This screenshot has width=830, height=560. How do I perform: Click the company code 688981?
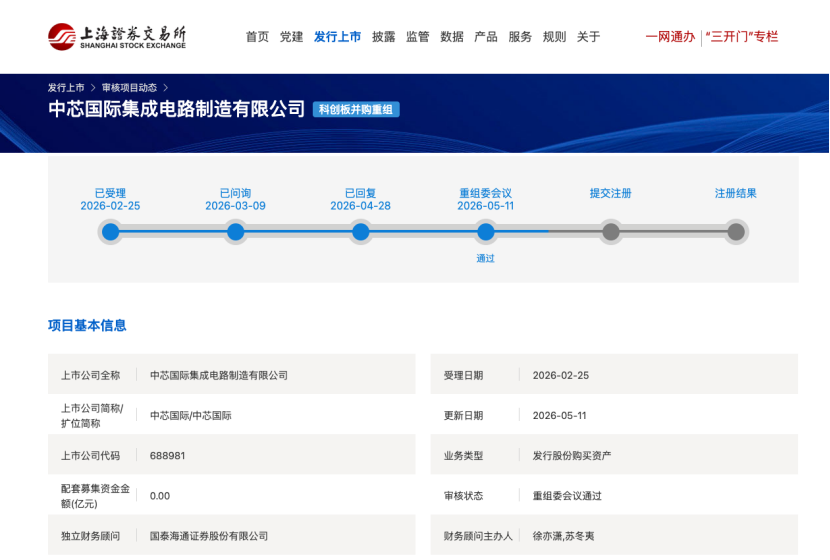coord(167,456)
